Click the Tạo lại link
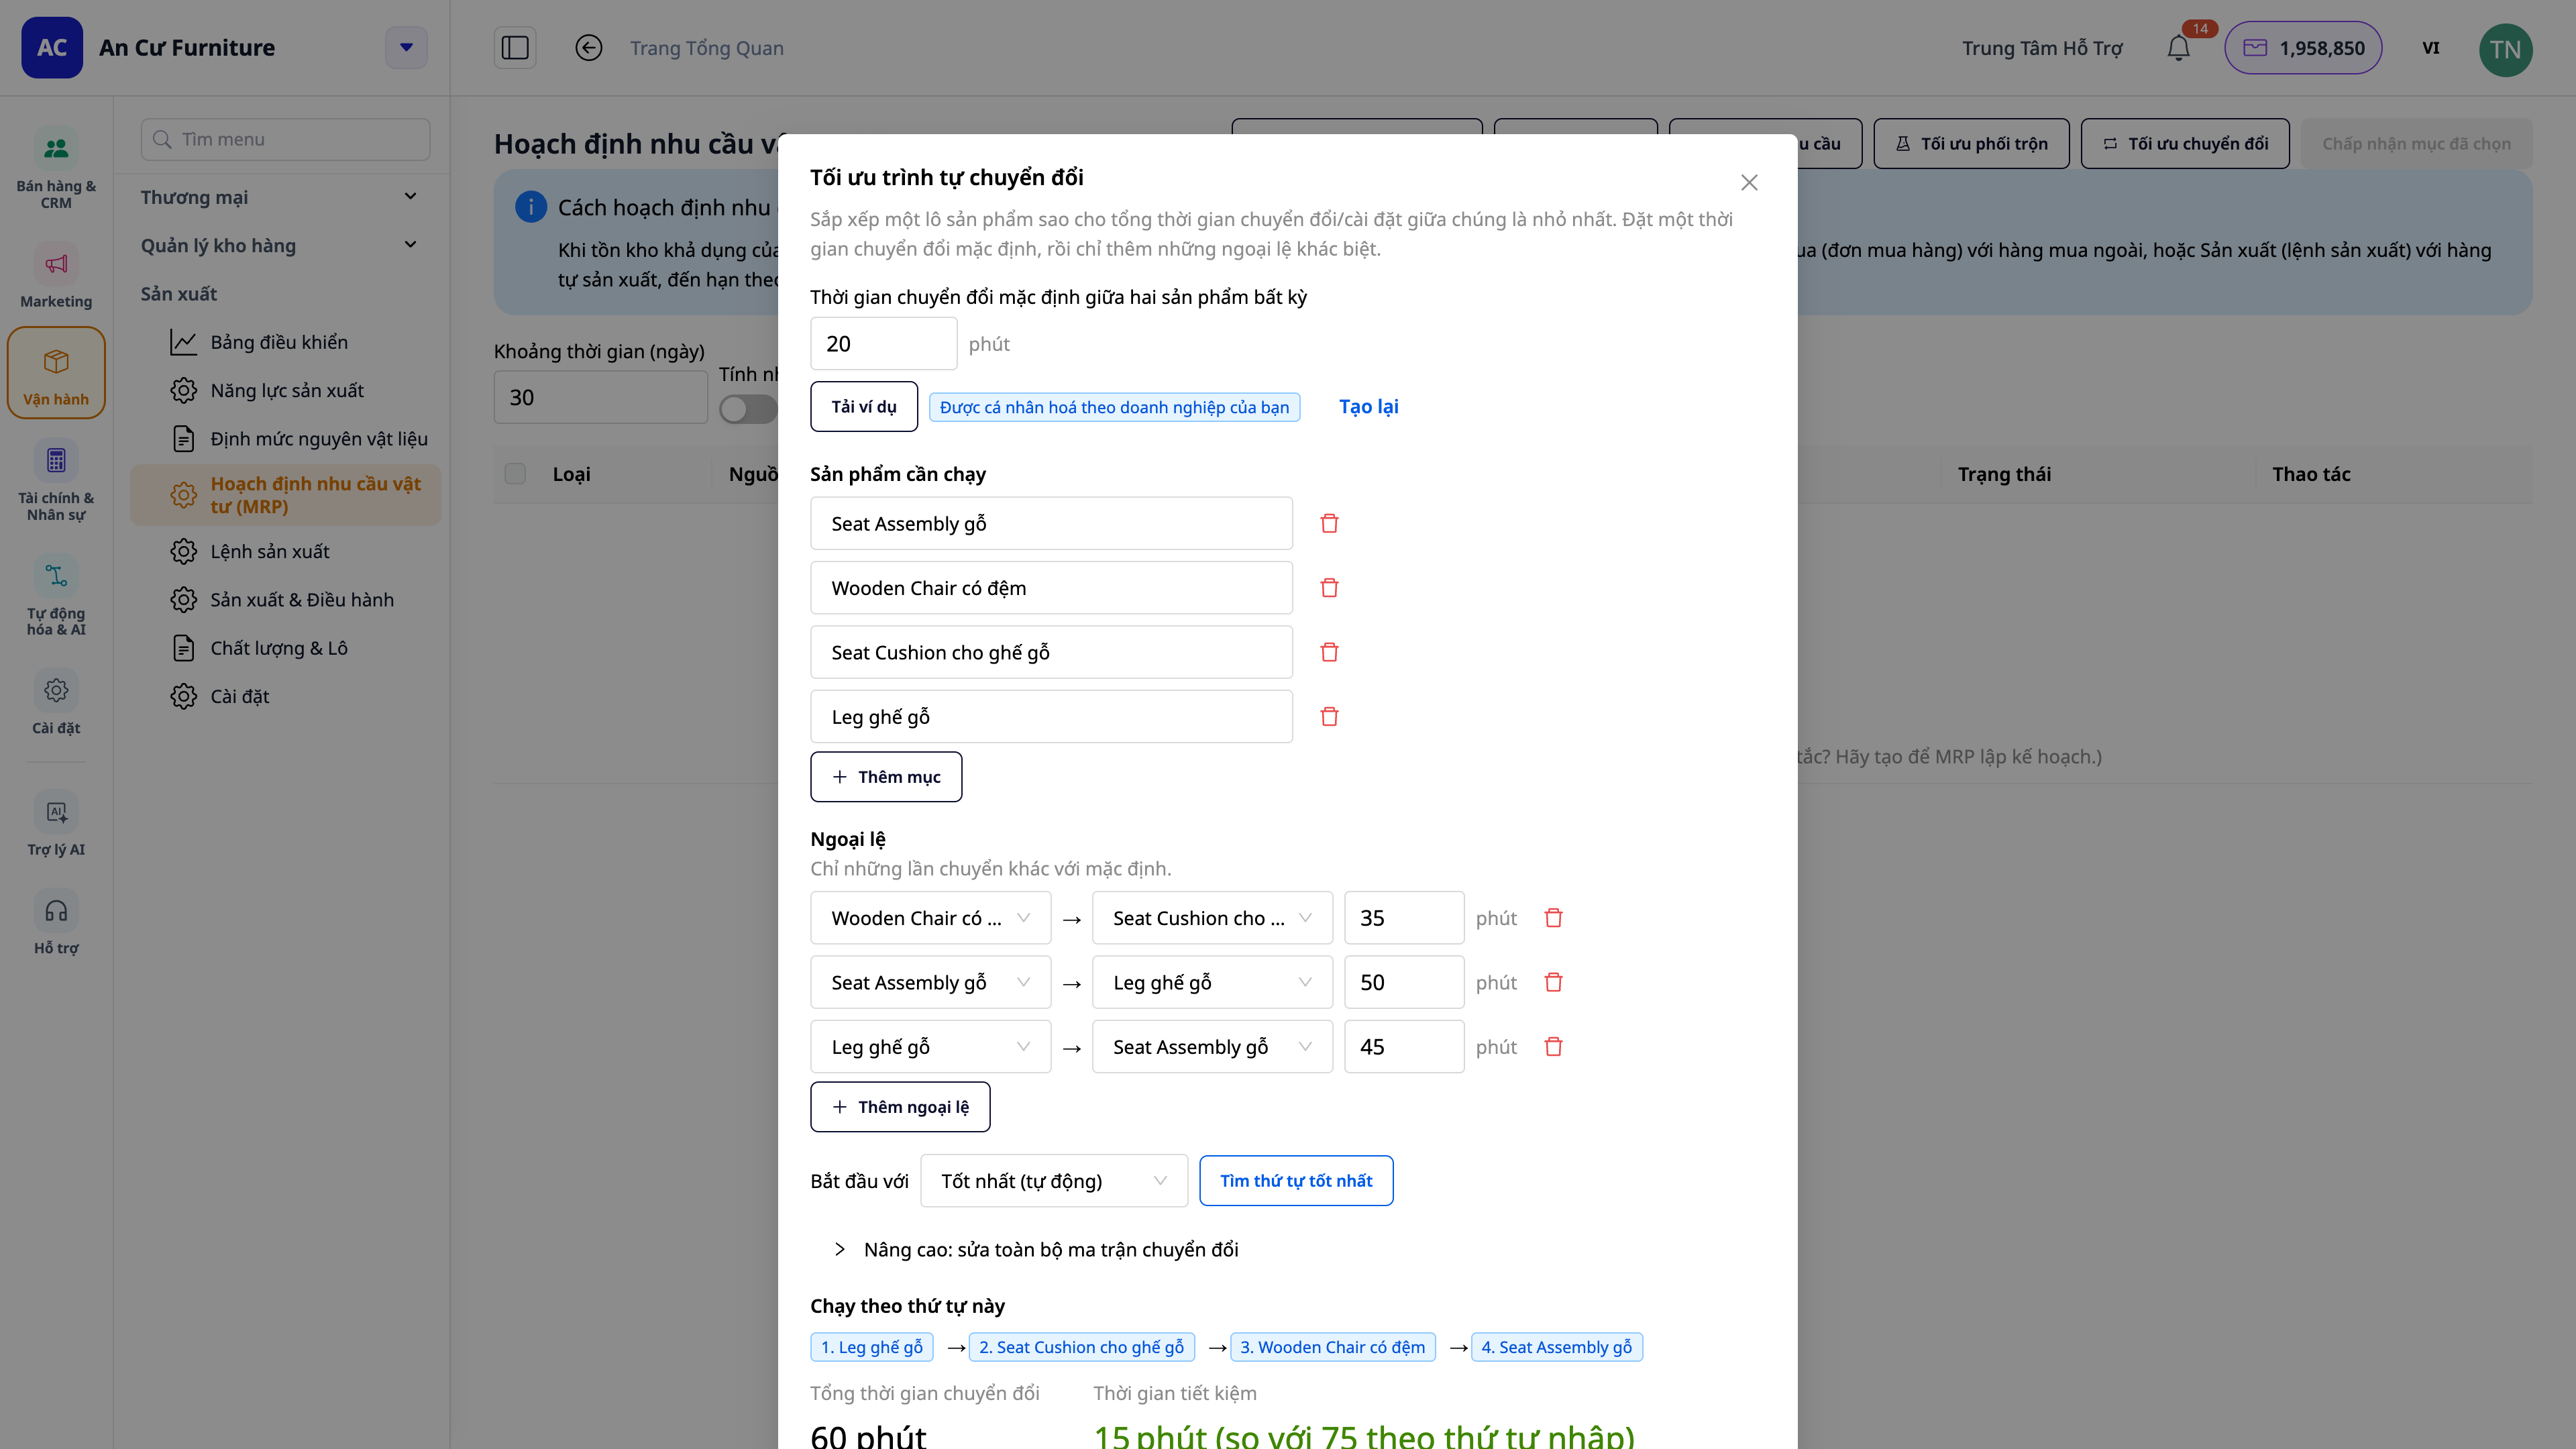This screenshot has height=1449, width=2576. (1368, 407)
